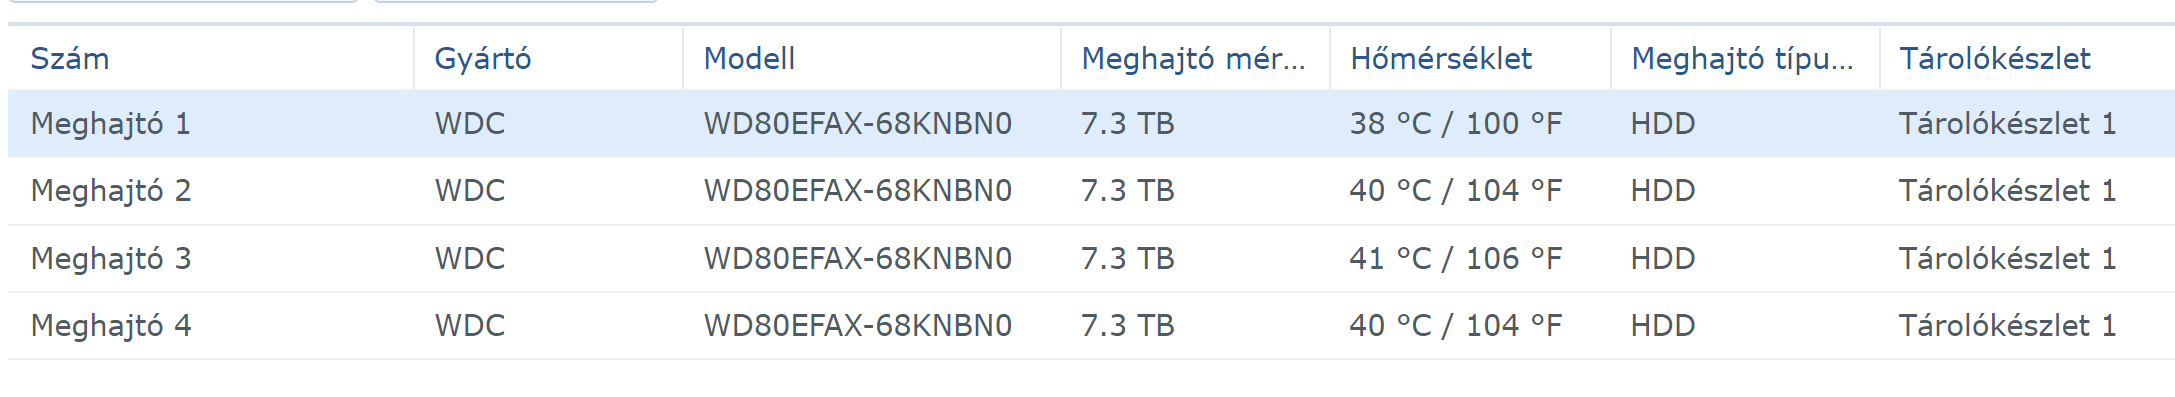
Task: Click the Meghajtó típus column header
Action: [x=1746, y=58]
